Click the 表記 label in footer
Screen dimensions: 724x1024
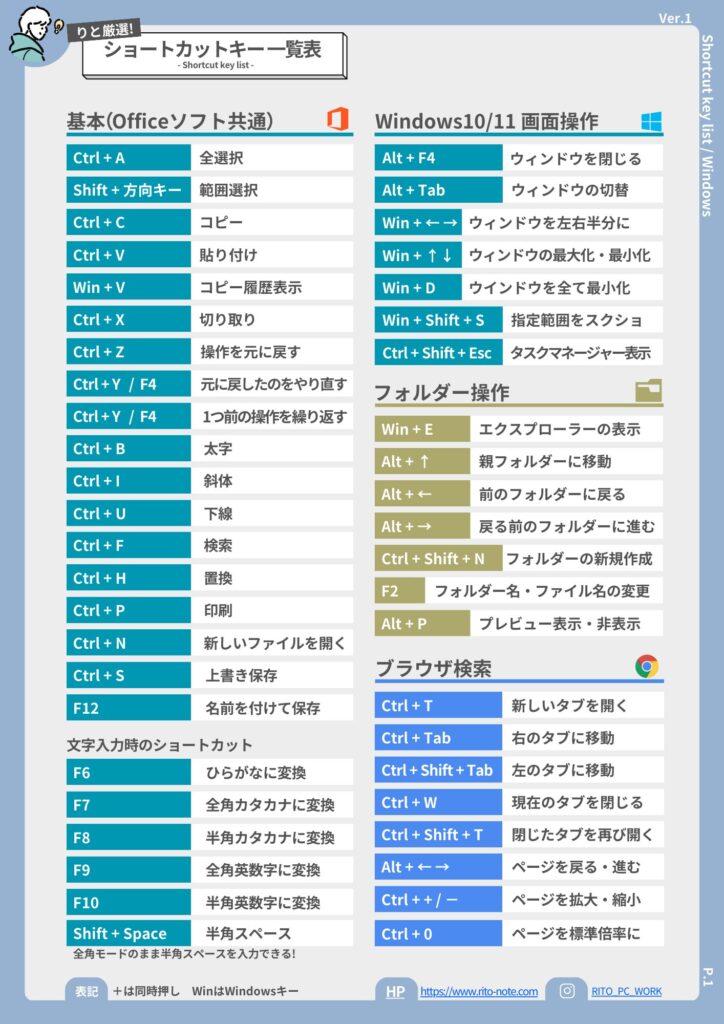(x=87, y=991)
